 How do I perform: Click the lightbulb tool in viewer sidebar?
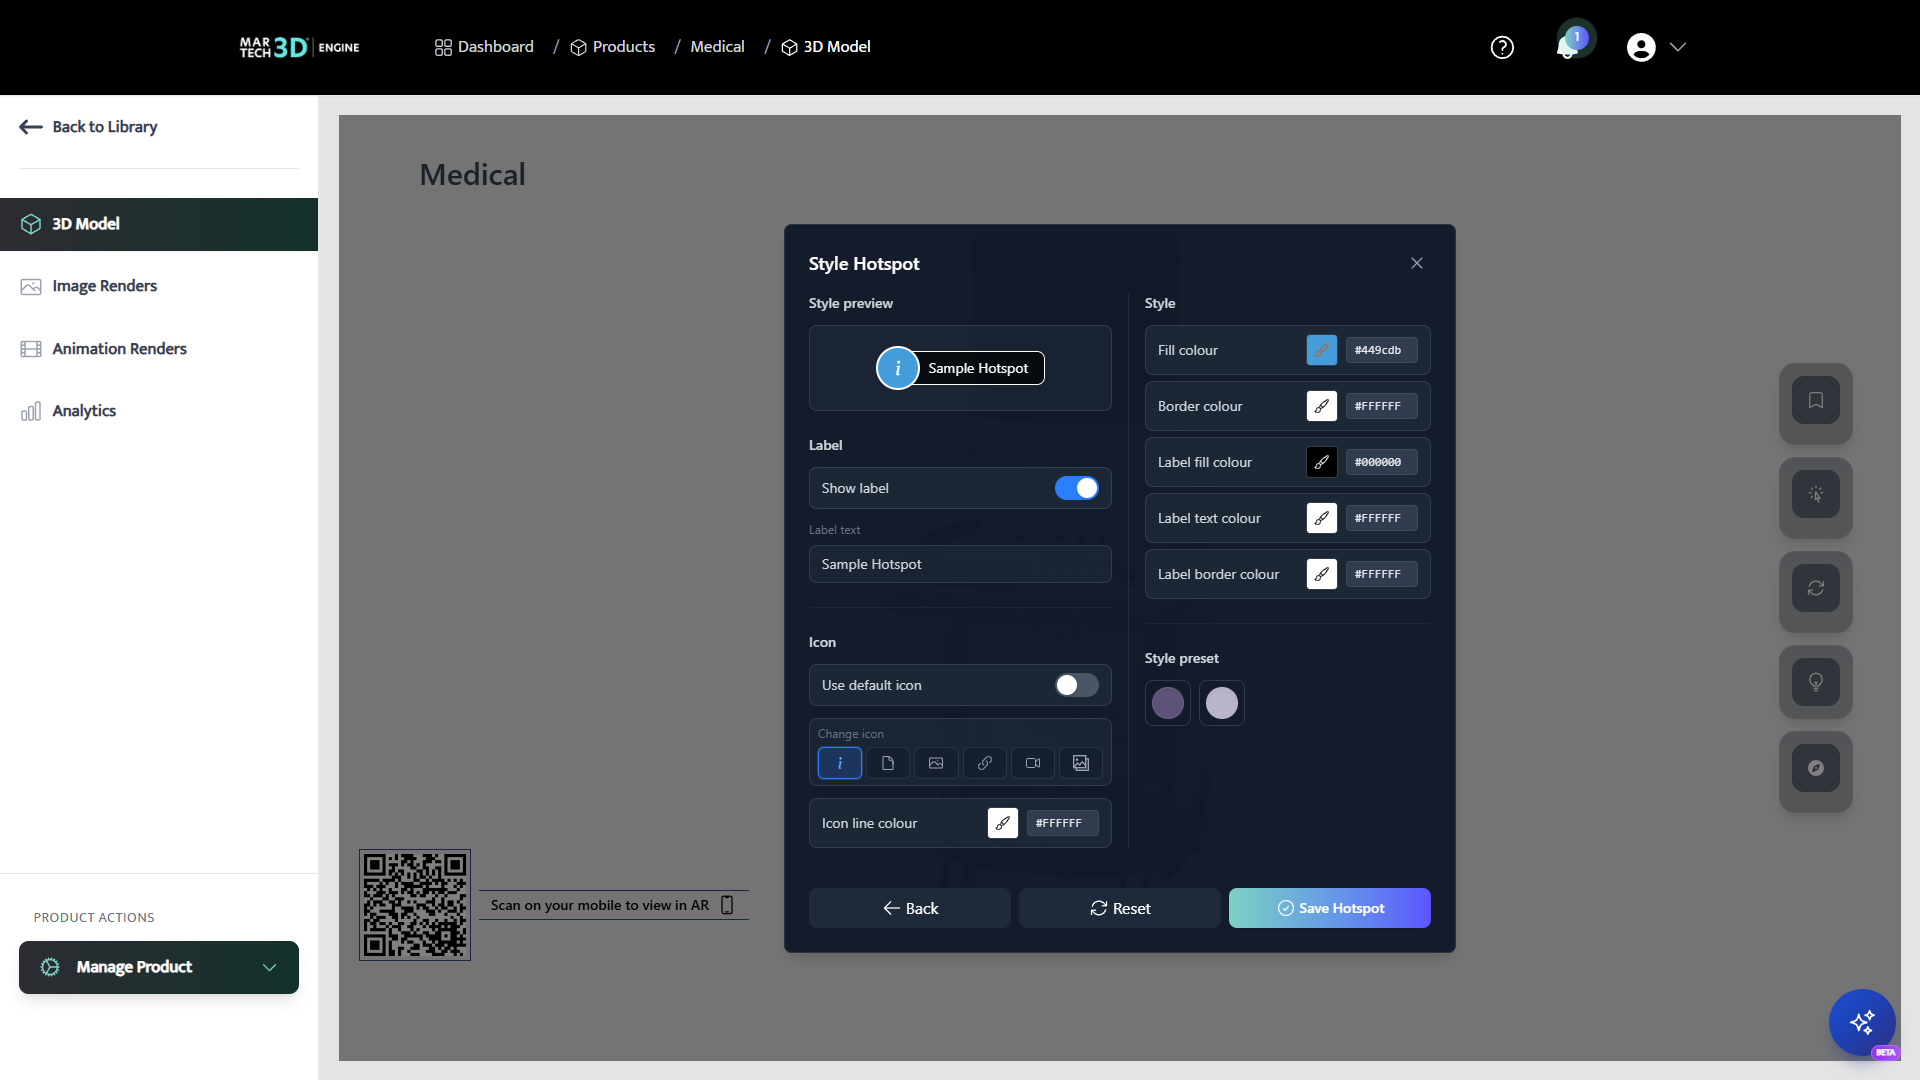click(x=1816, y=682)
